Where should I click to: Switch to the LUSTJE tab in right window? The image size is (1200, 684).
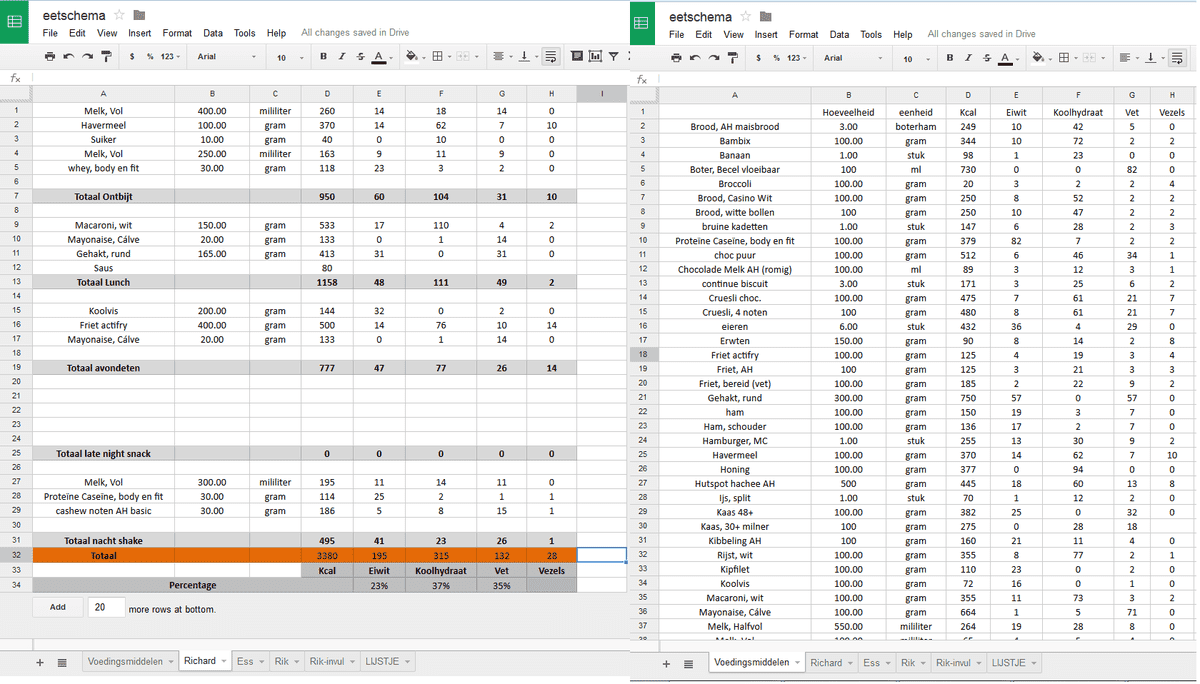pyautogui.click(x=1014, y=663)
